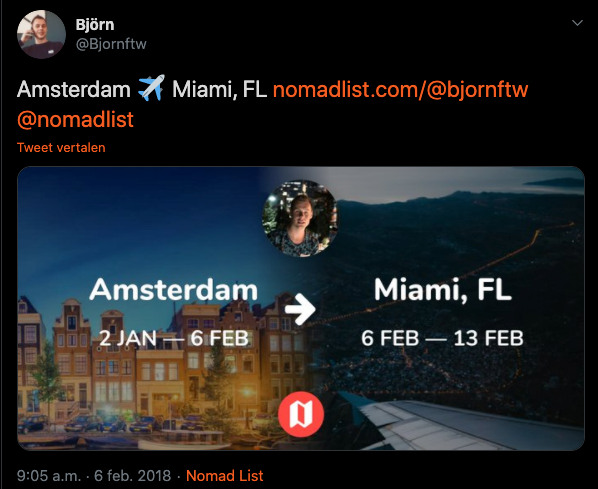Click the red Nomad List map logo
598x489 pixels.
[301, 414]
